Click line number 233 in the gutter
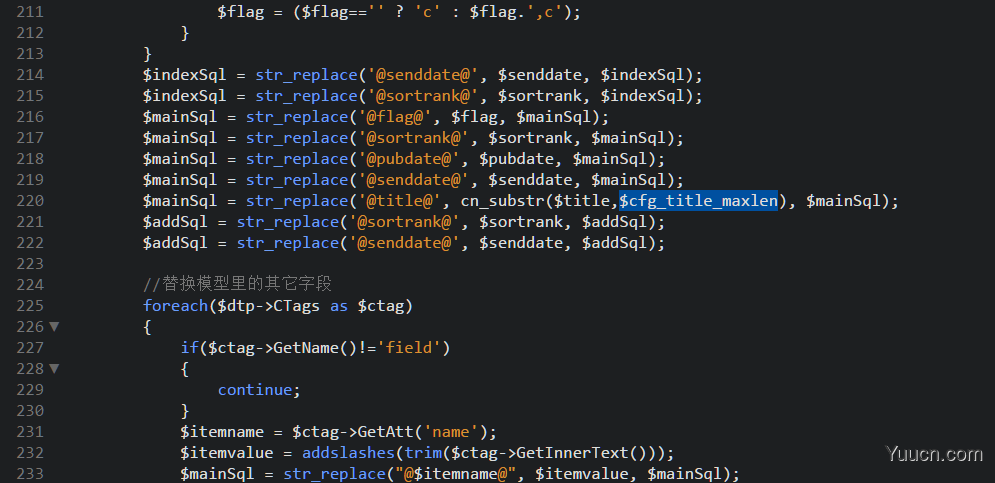Screen dimensions: 995x483 pyautogui.click(x=30, y=473)
